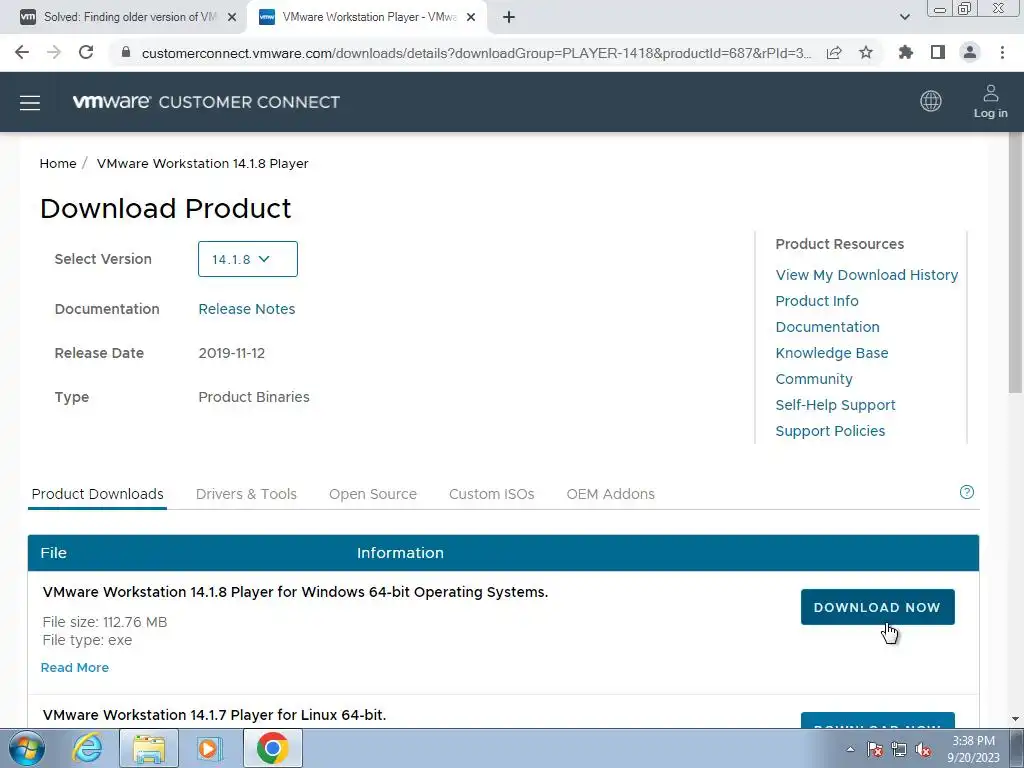The width and height of the screenshot is (1024, 768).
Task: Open the Chrome profile avatar
Action: [x=970, y=52]
